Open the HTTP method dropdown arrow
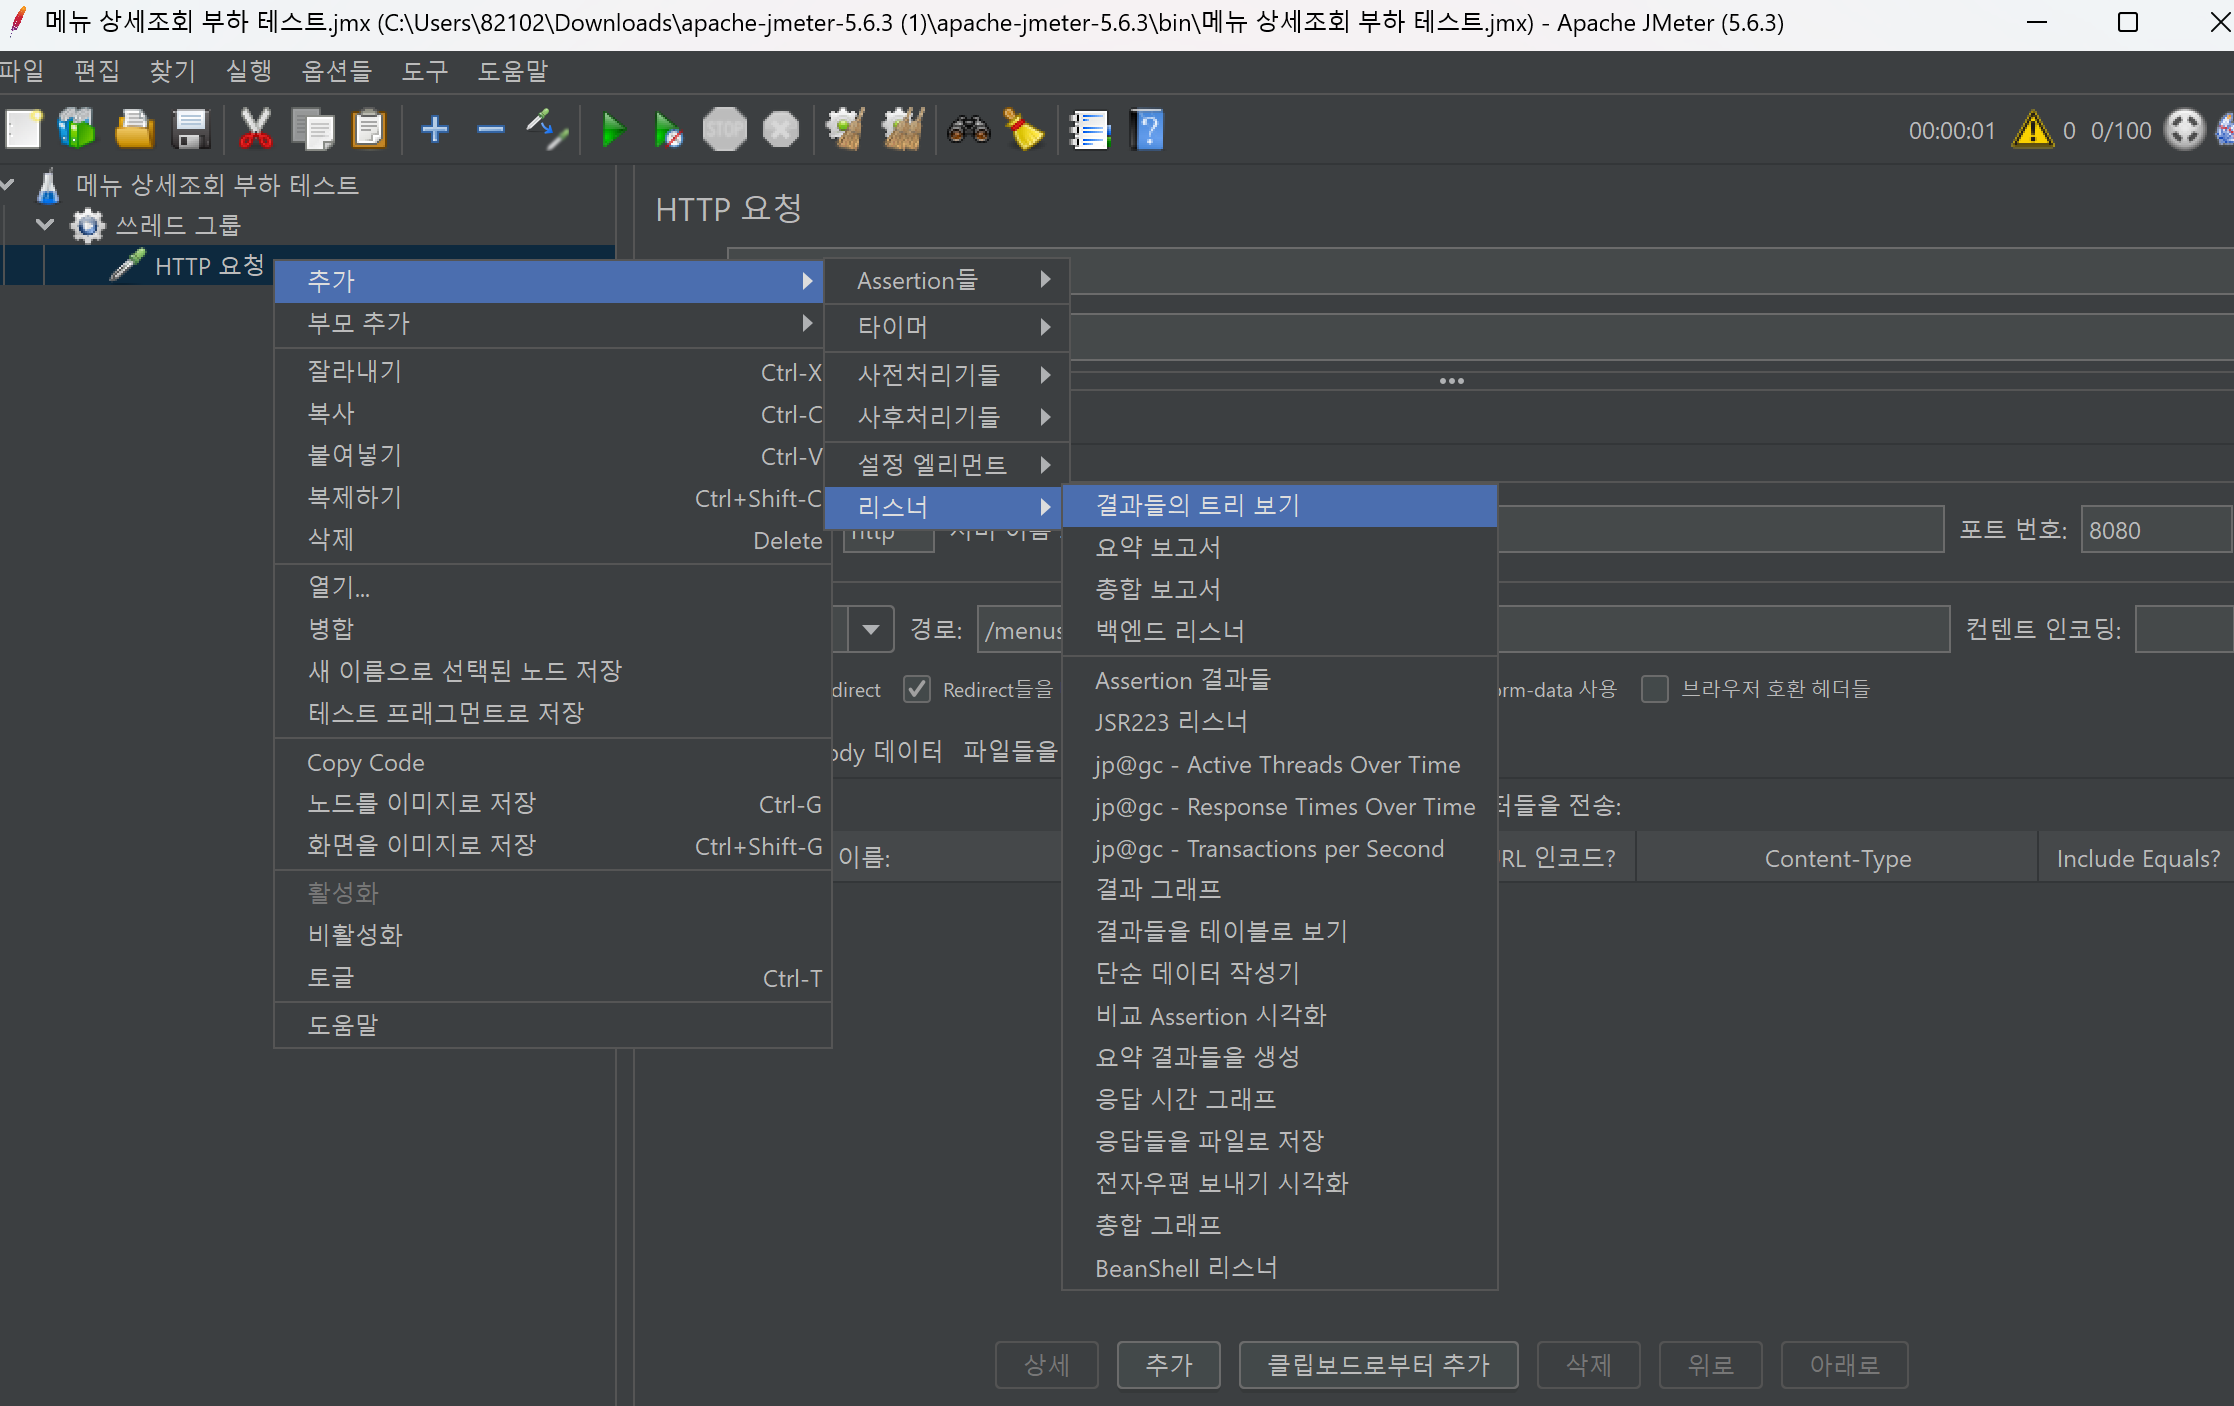 tap(870, 630)
